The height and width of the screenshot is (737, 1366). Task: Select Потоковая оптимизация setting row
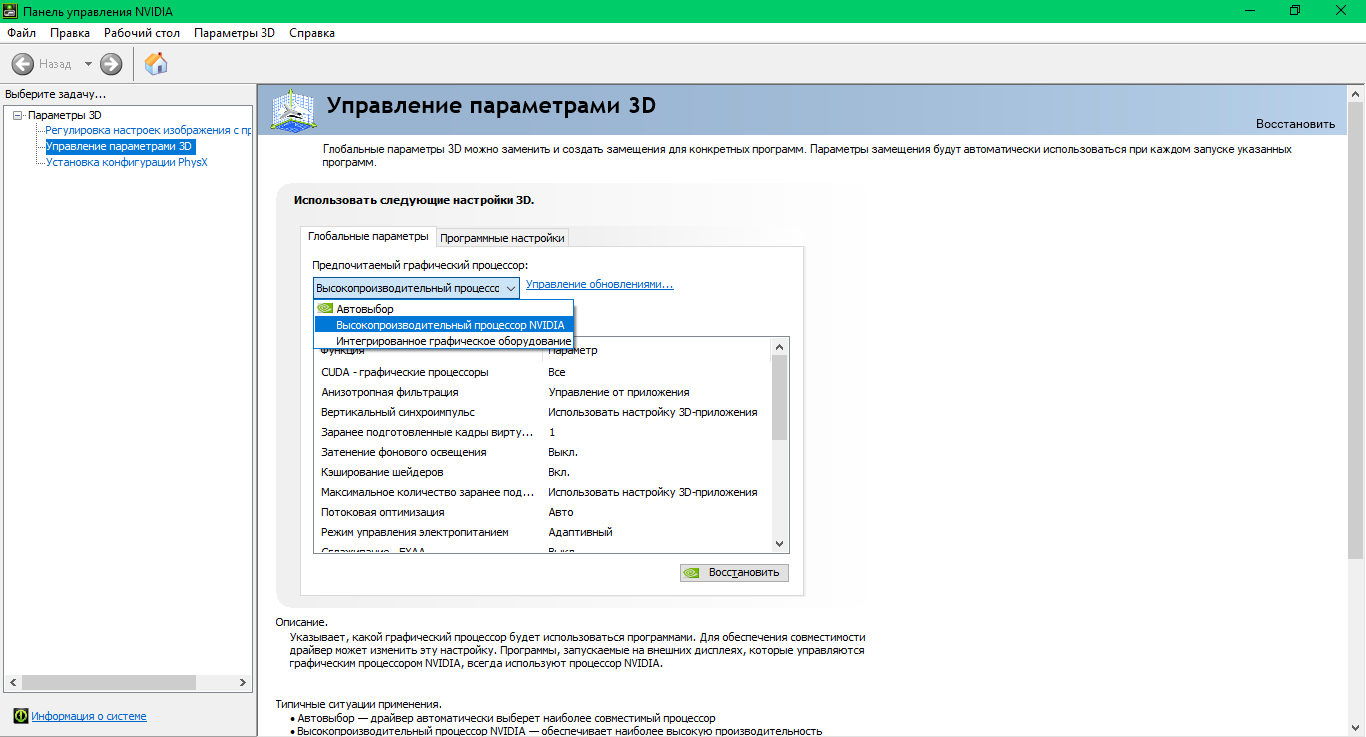543,512
